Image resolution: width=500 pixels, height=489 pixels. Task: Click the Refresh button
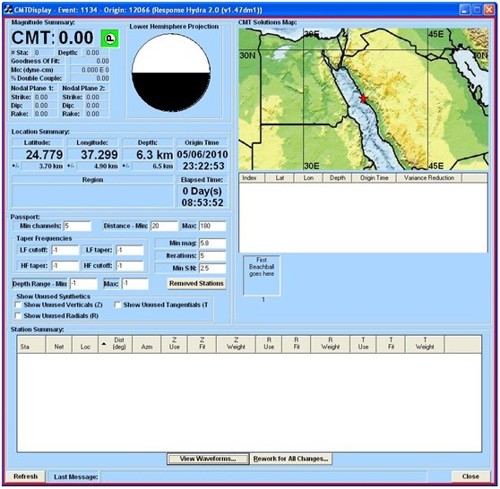[x=26, y=476]
